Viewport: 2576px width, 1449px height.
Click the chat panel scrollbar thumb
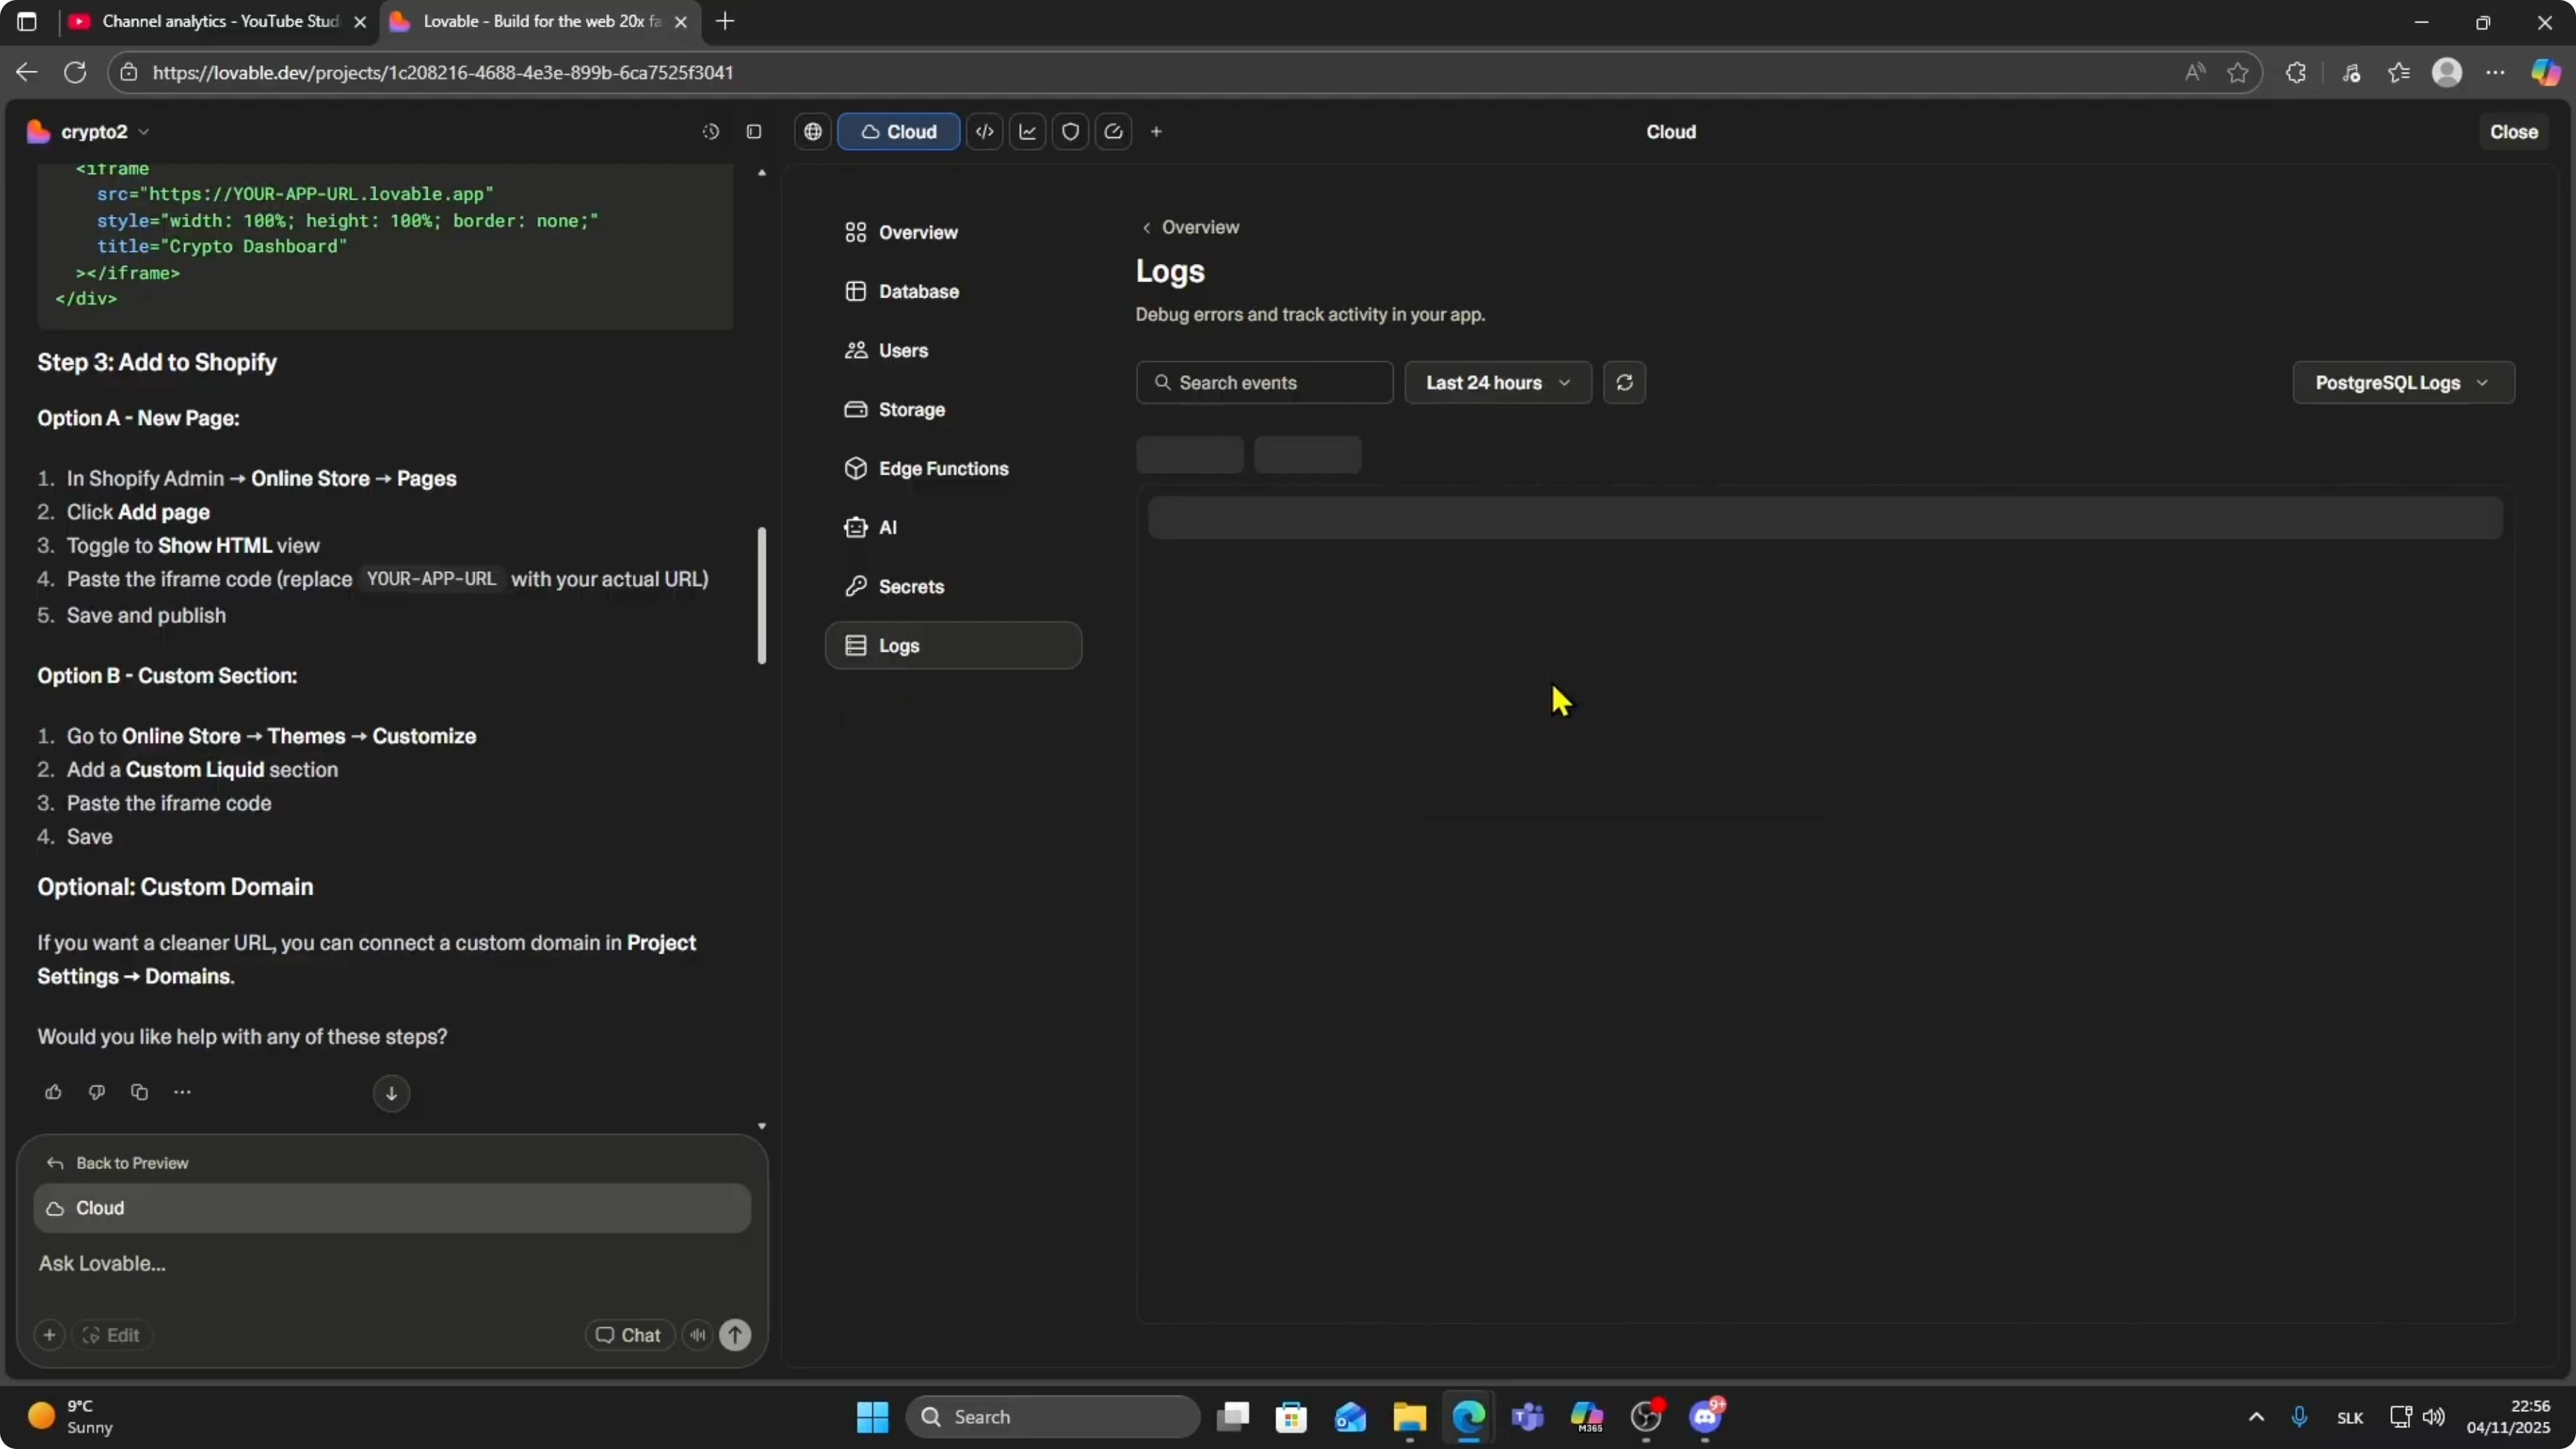(762, 595)
